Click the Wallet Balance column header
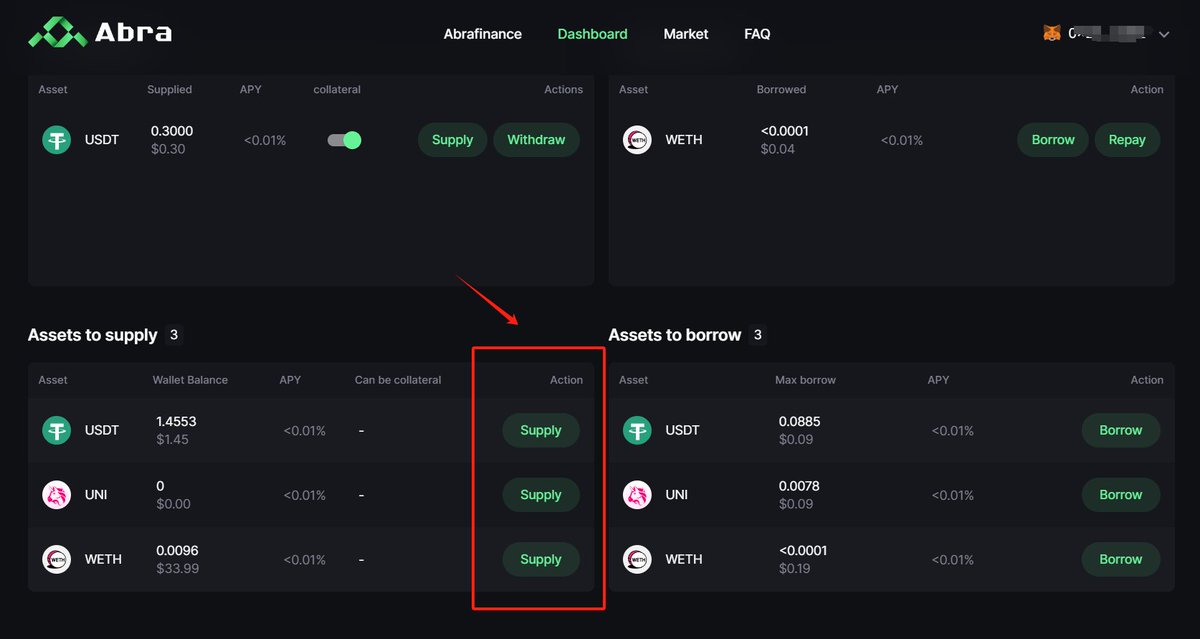This screenshot has height=639, width=1200. tap(190, 380)
